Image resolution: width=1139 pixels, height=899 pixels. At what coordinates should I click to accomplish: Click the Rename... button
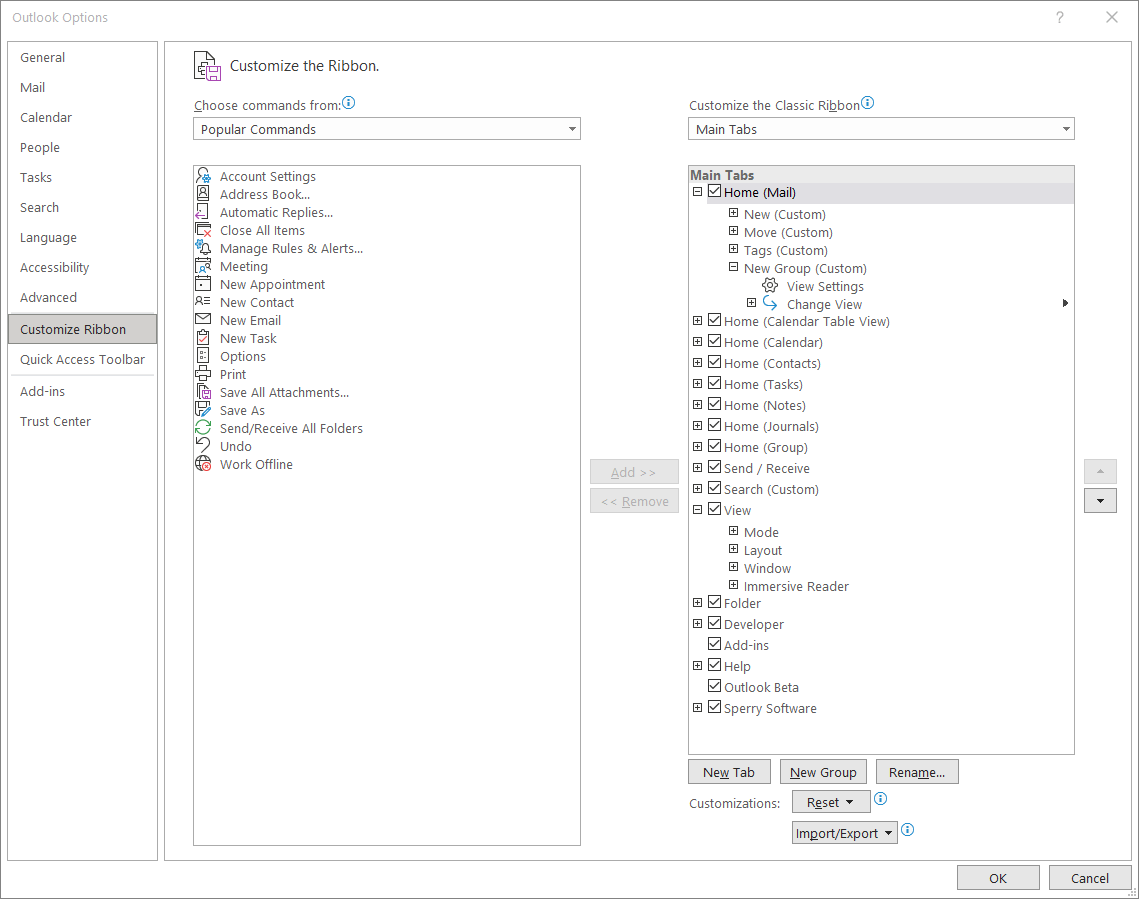(917, 772)
